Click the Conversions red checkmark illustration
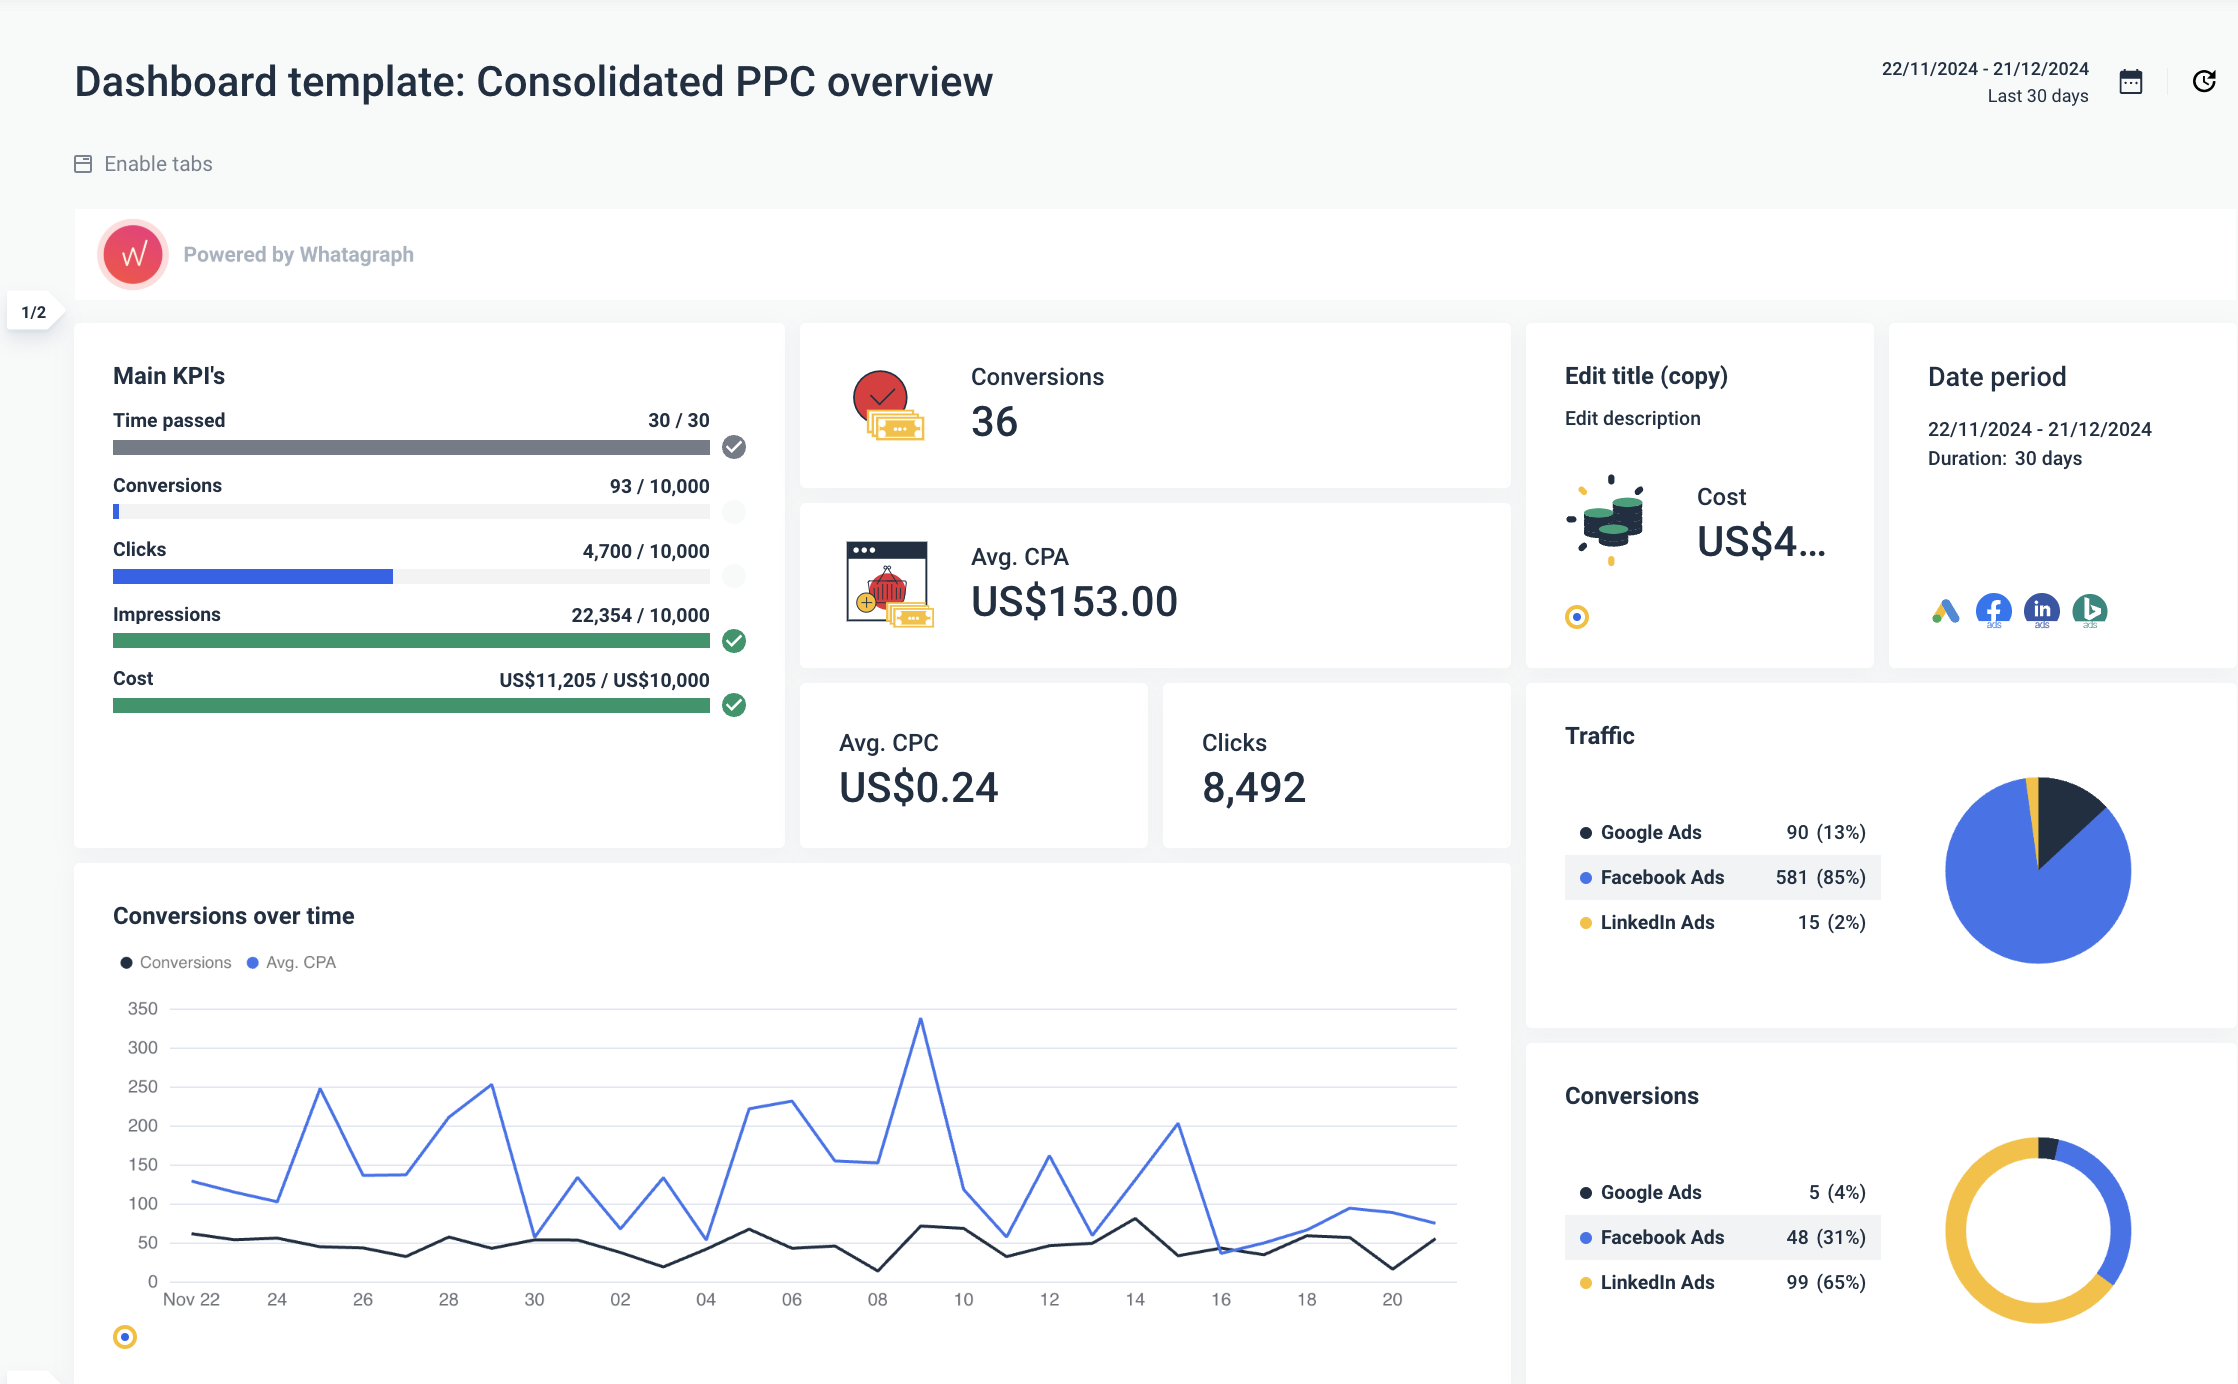The width and height of the screenshot is (2238, 1384). [x=888, y=406]
